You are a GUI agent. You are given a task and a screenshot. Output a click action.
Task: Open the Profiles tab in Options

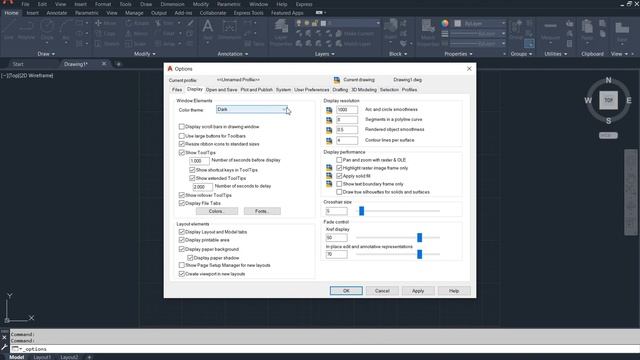point(409,89)
